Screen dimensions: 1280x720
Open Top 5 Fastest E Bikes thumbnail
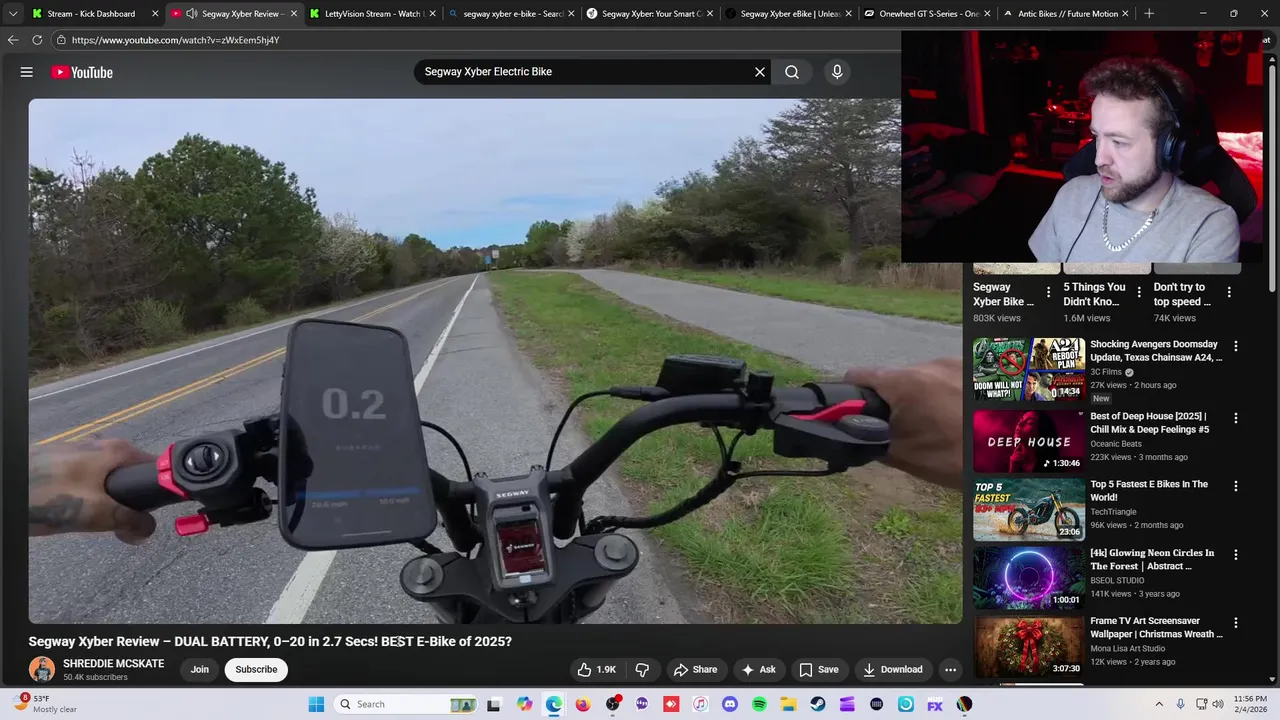pos(1029,509)
